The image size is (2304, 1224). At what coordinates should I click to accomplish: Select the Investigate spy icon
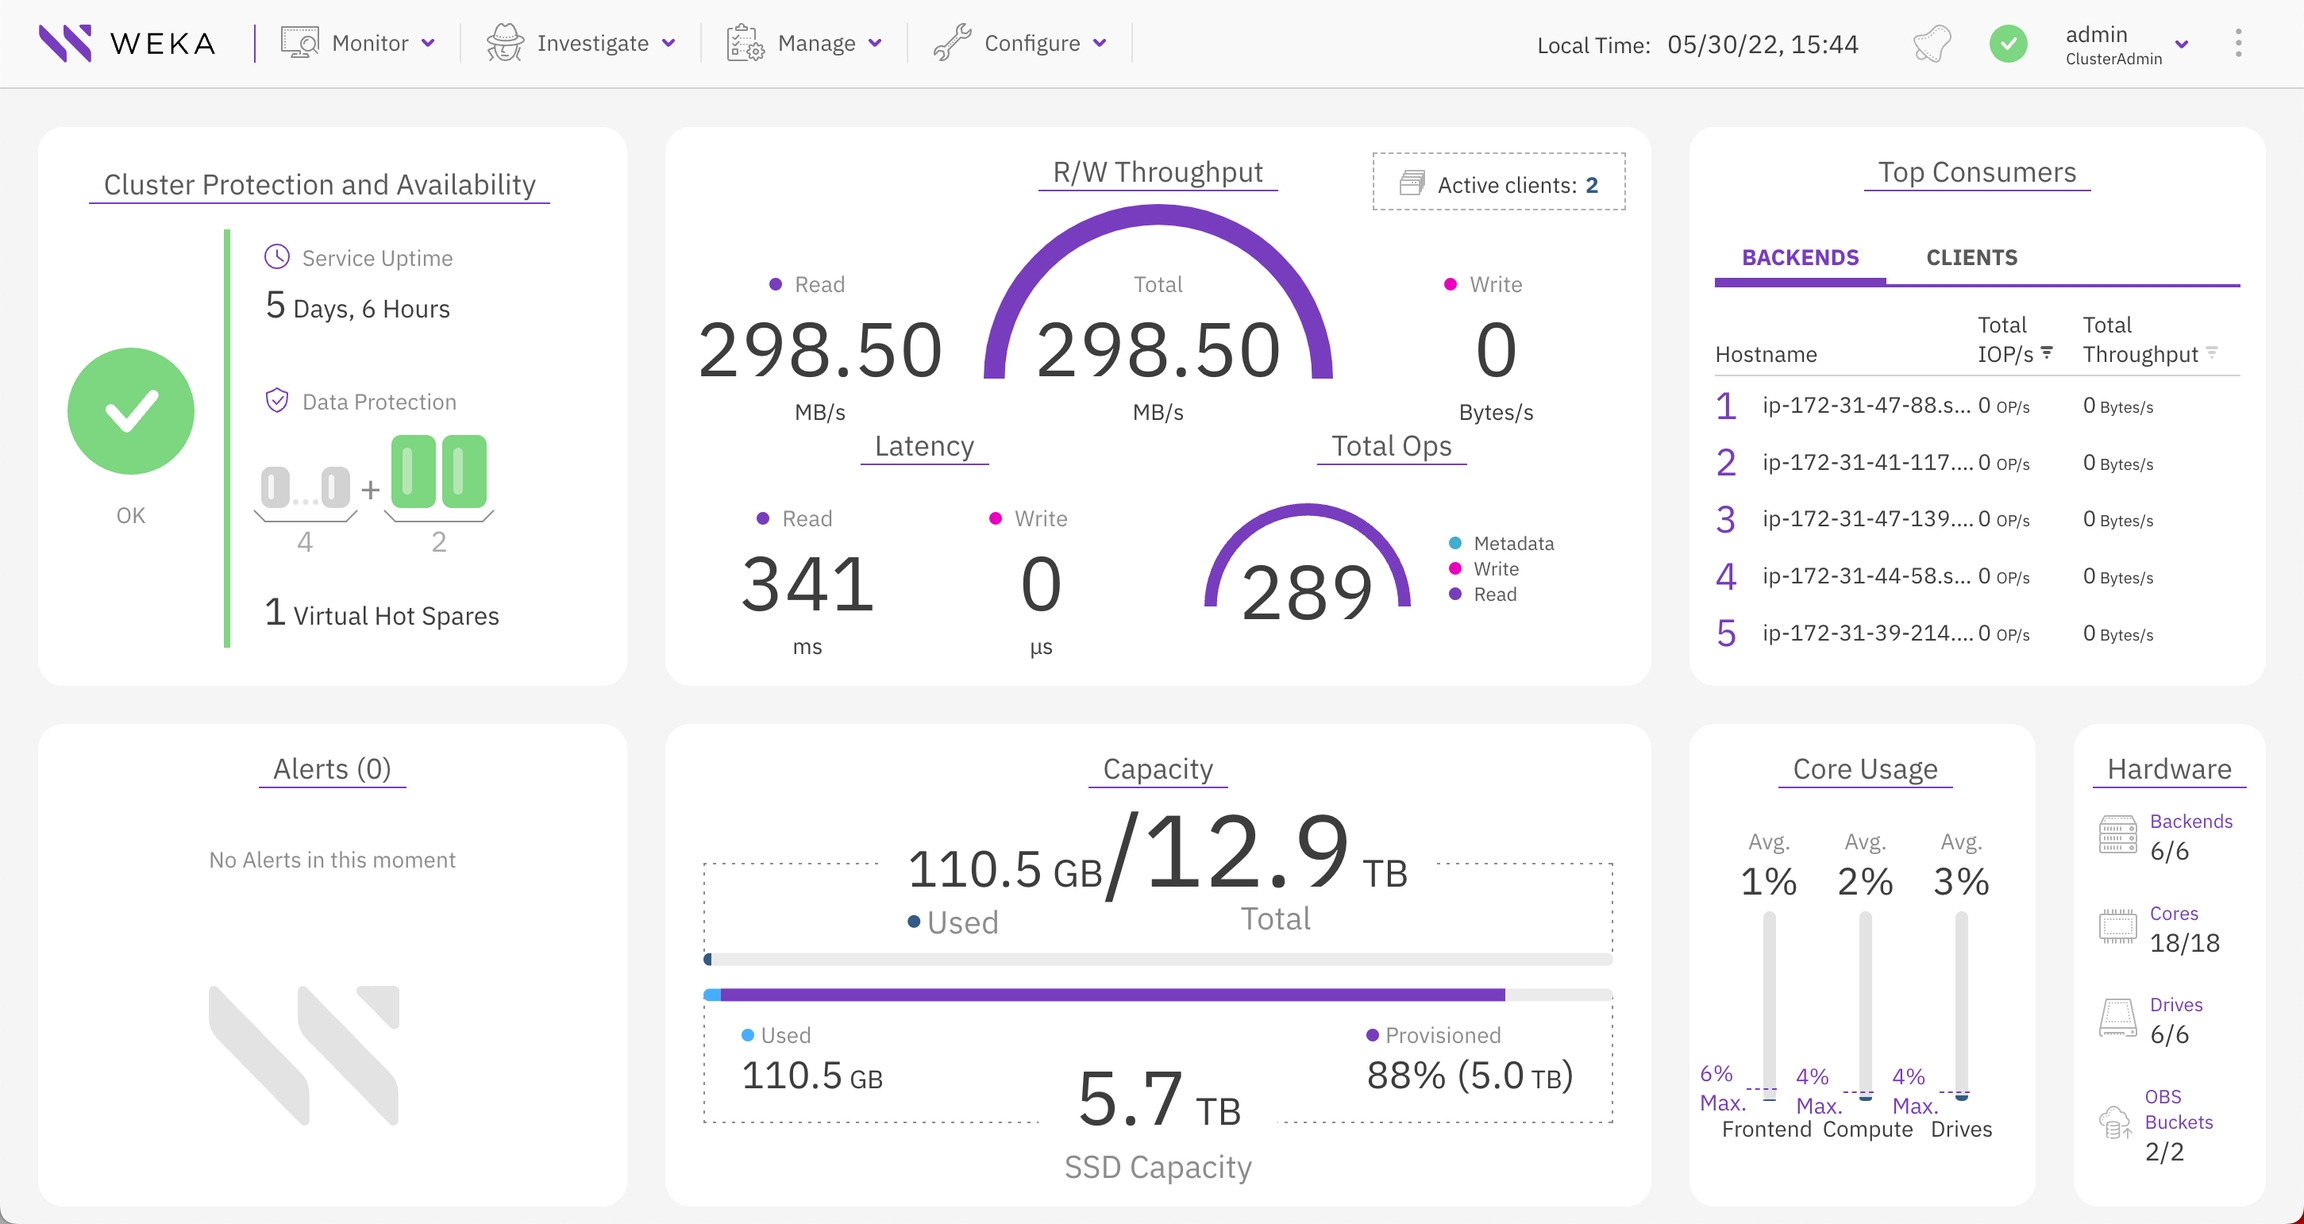click(x=505, y=43)
